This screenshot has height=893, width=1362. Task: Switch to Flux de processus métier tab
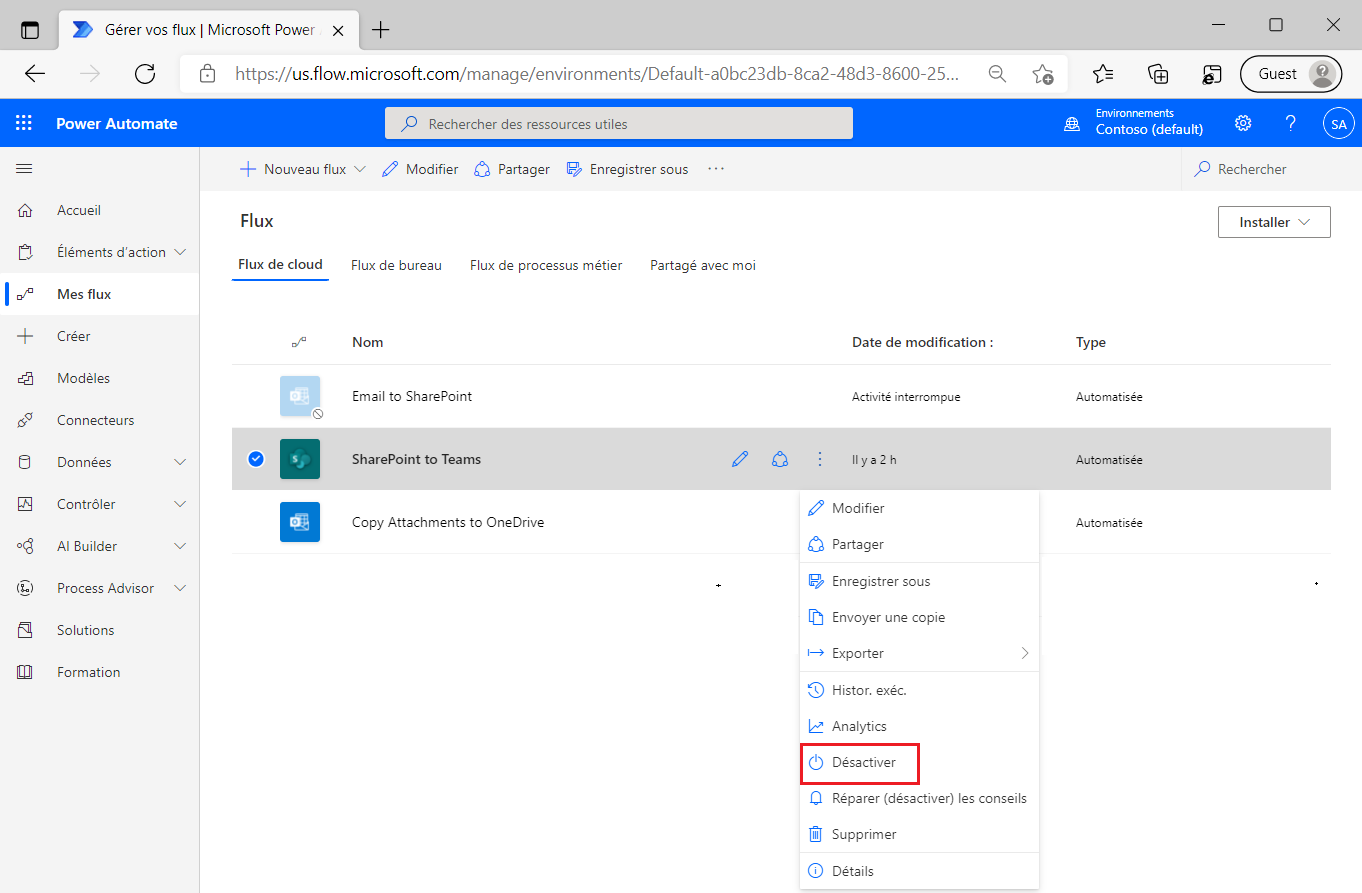(546, 265)
